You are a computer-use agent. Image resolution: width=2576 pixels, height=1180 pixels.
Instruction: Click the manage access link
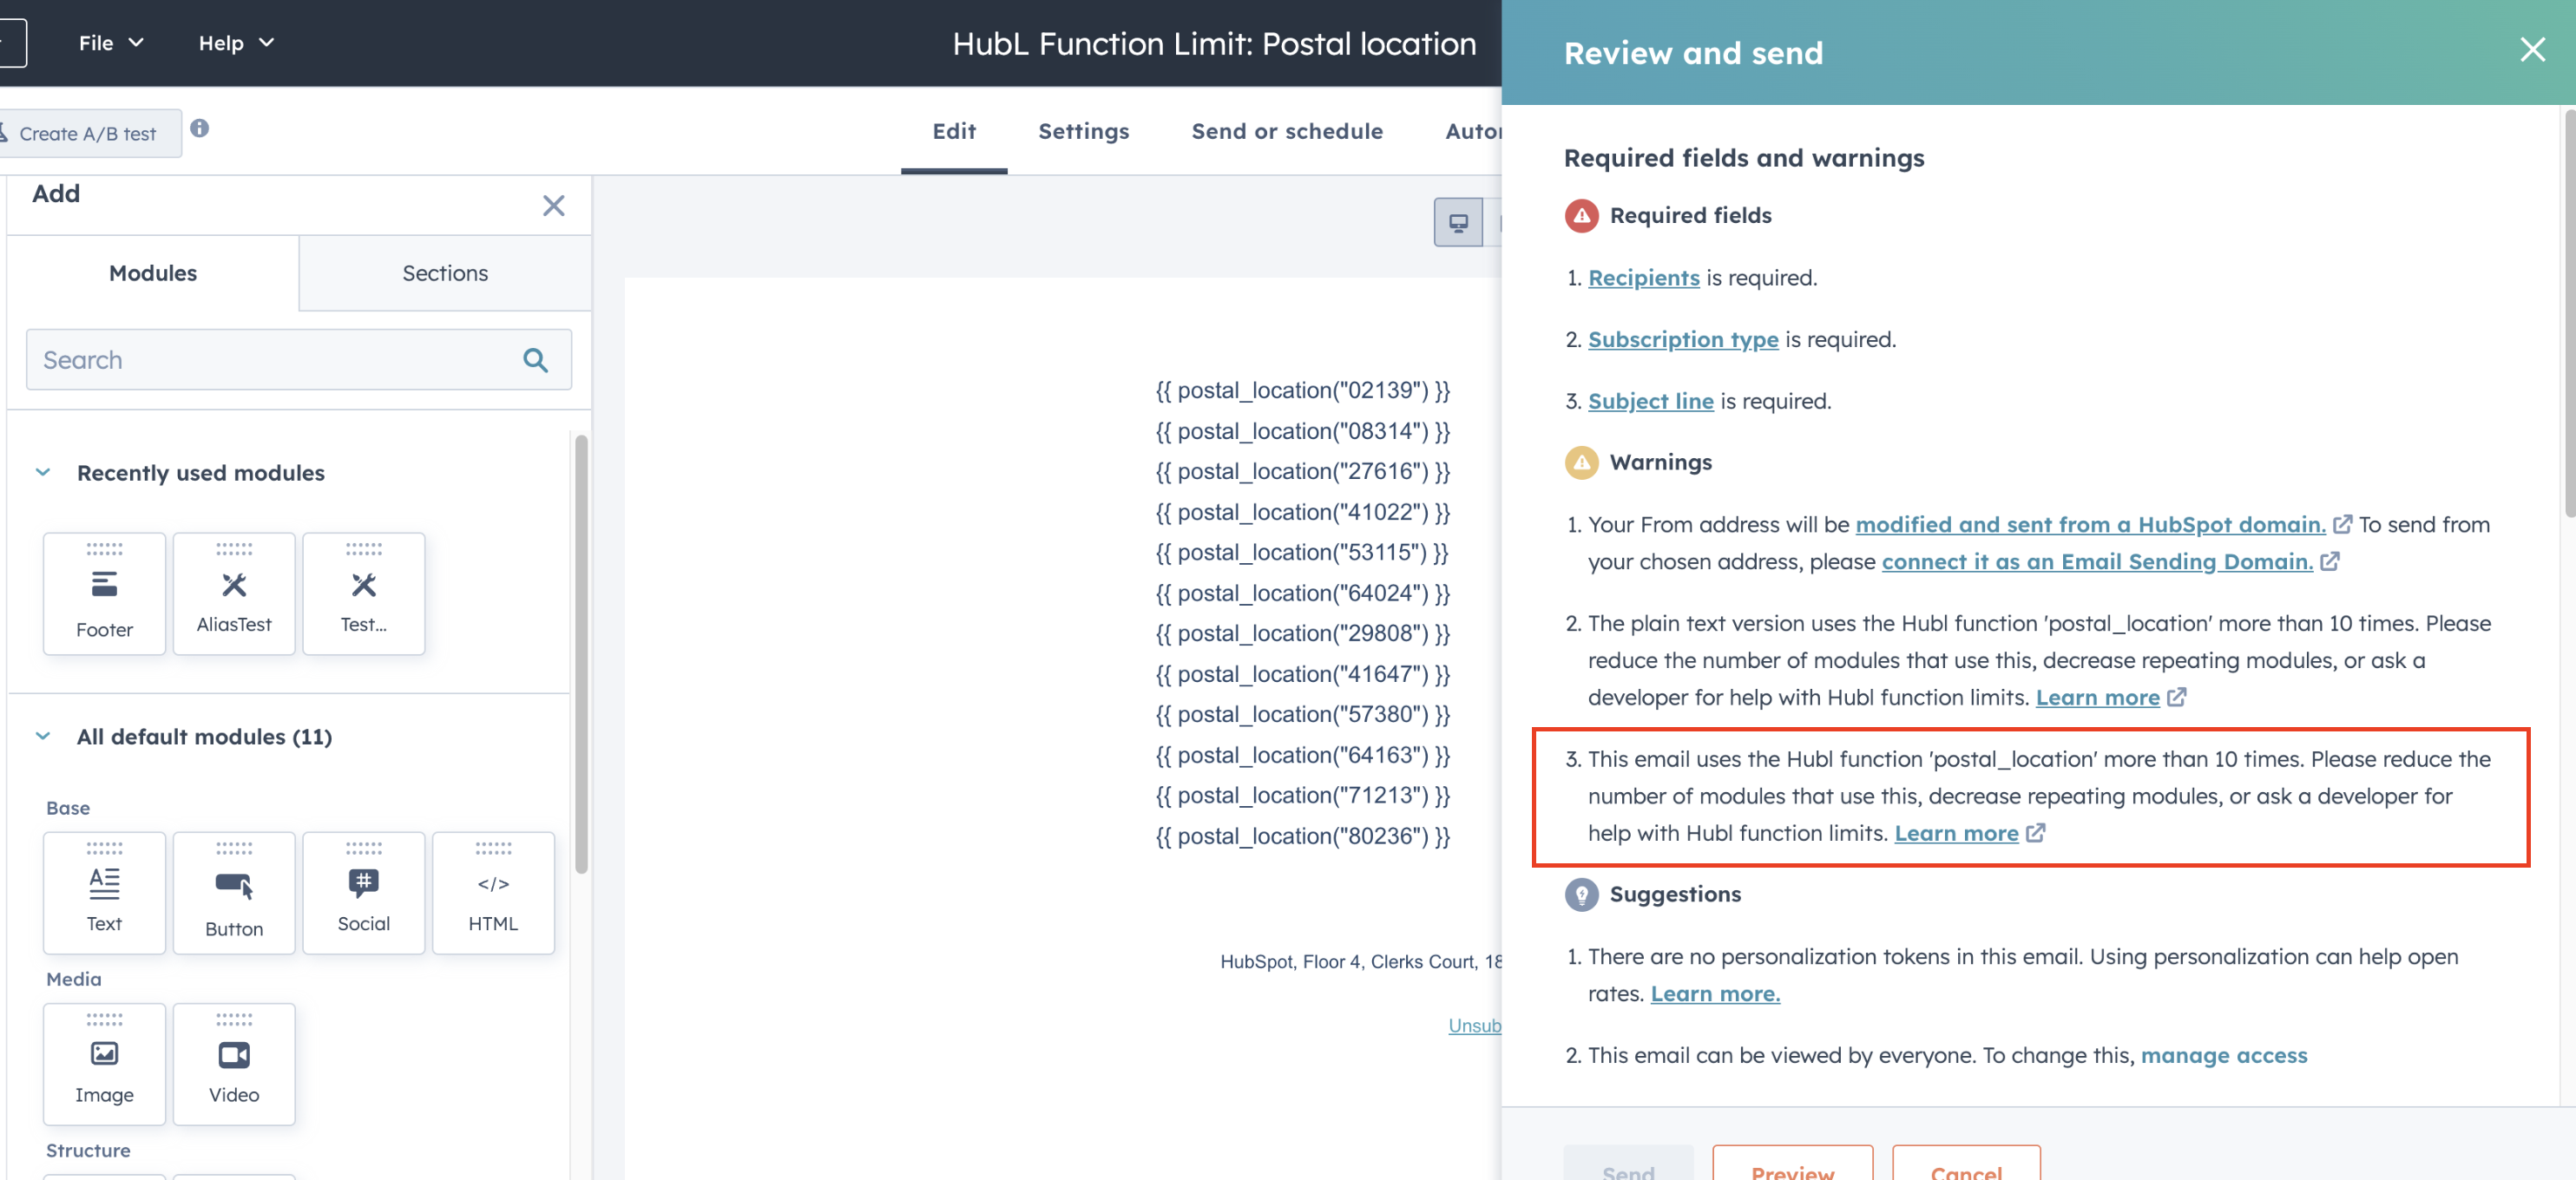tap(2223, 1055)
